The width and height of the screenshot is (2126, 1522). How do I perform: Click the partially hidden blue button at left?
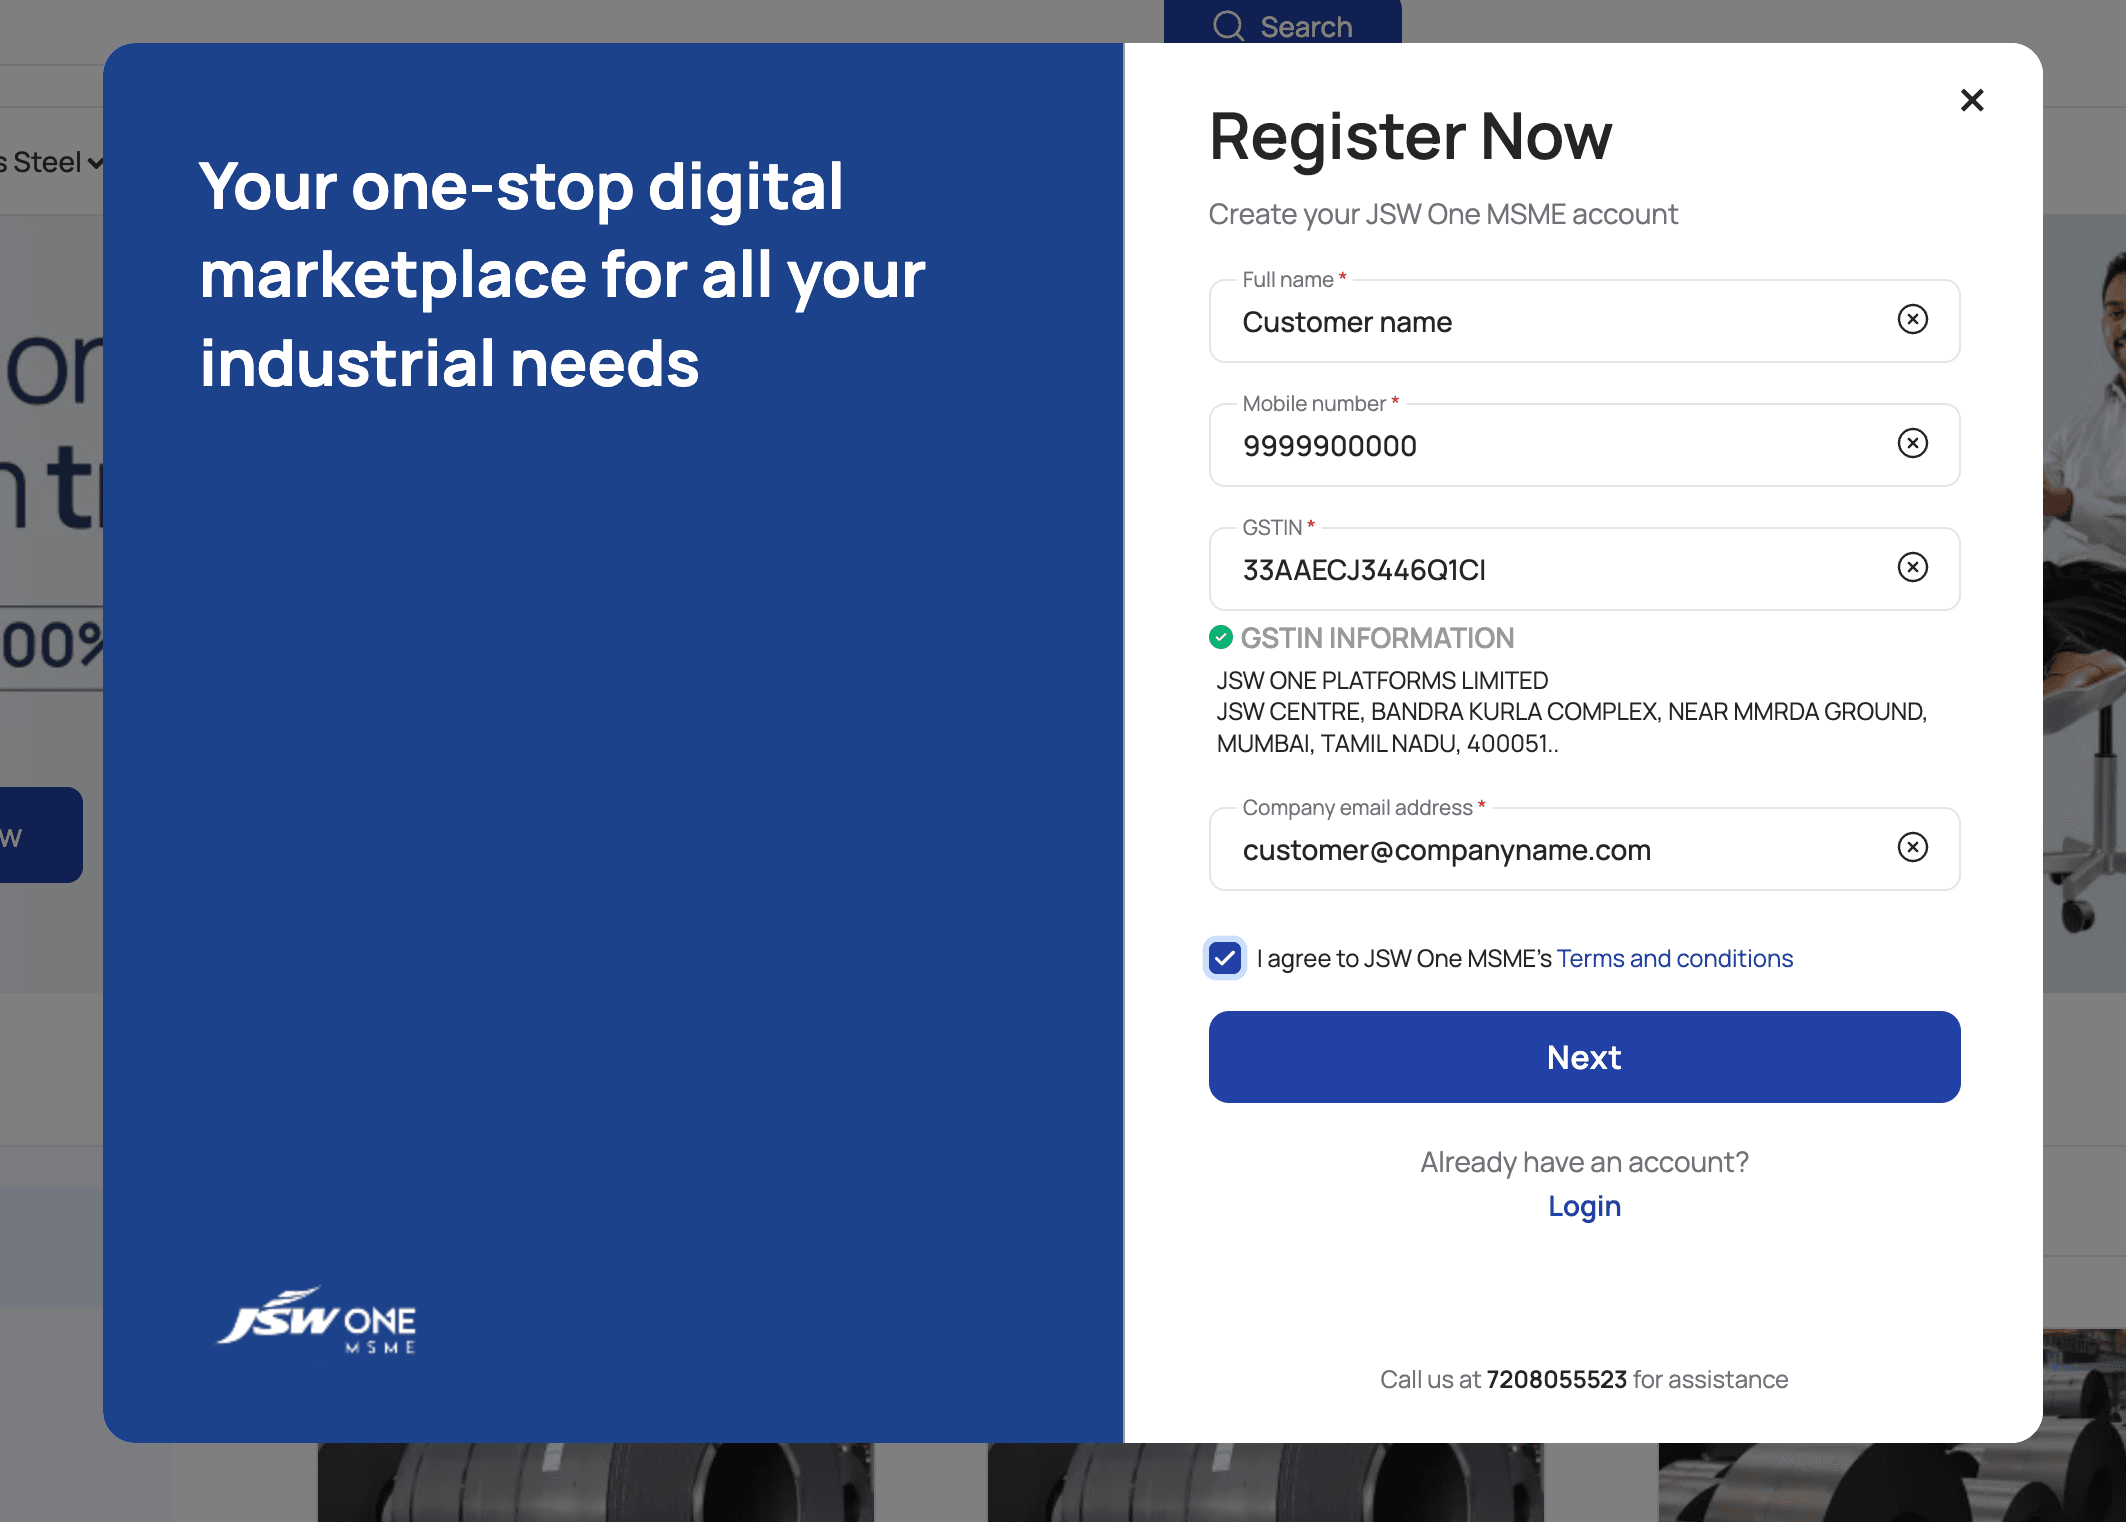pos(40,835)
